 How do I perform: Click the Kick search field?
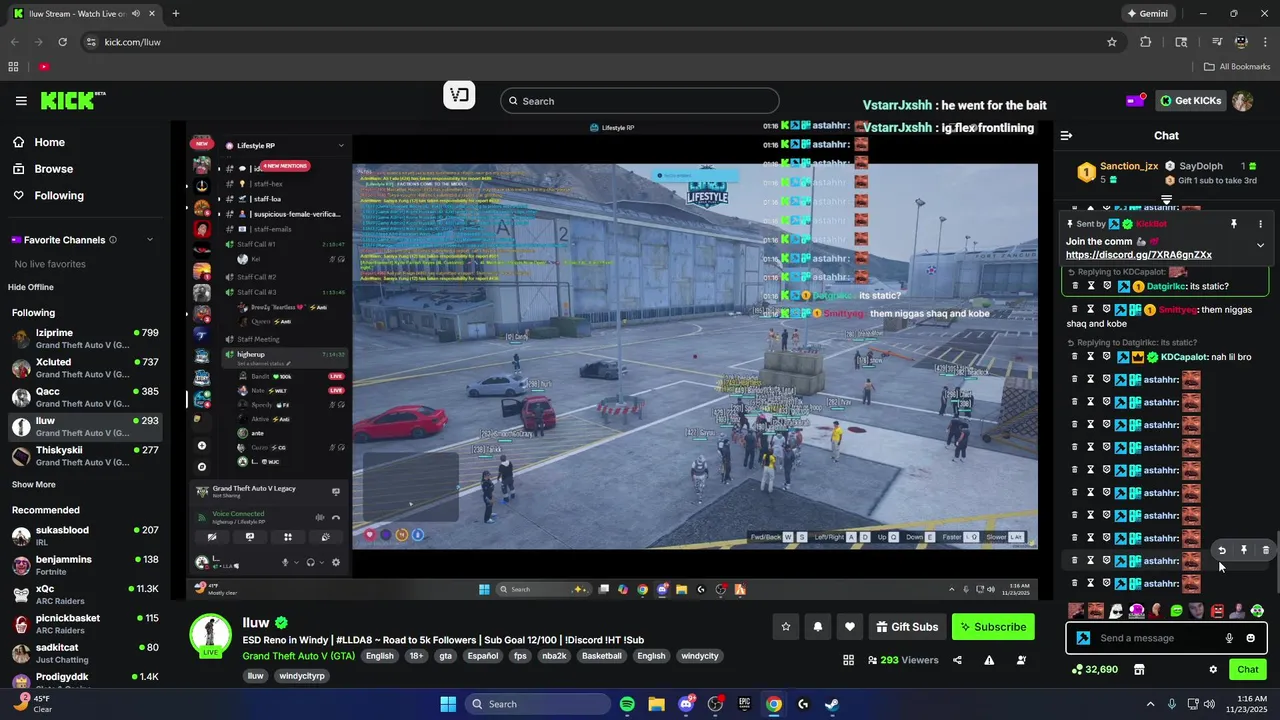pos(640,101)
